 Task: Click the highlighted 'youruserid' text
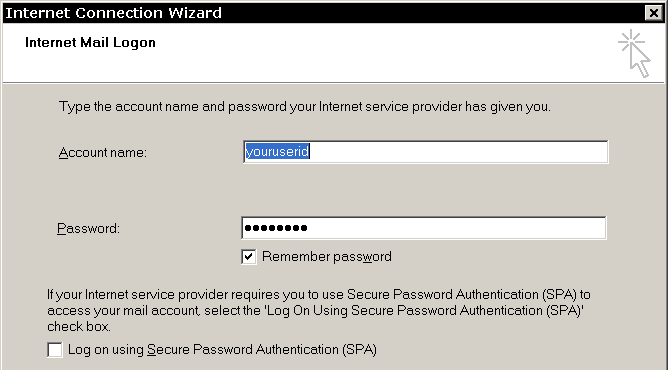[x=277, y=152]
